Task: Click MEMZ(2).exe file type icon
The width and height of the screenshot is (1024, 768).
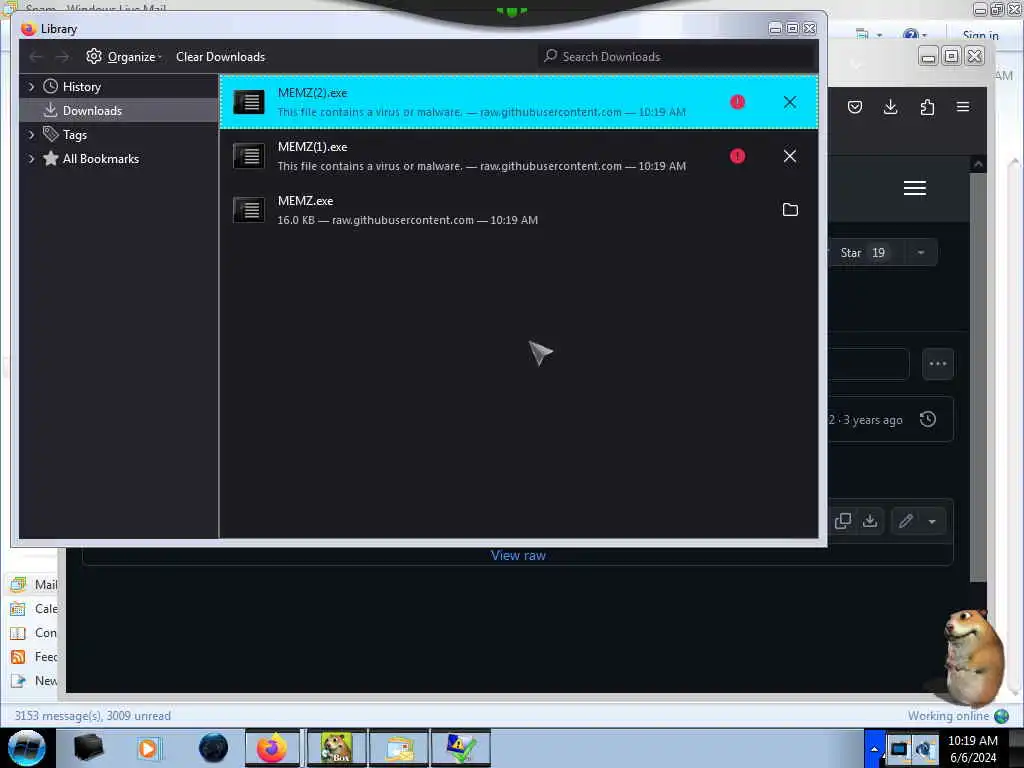Action: pyautogui.click(x=249, y=102)
